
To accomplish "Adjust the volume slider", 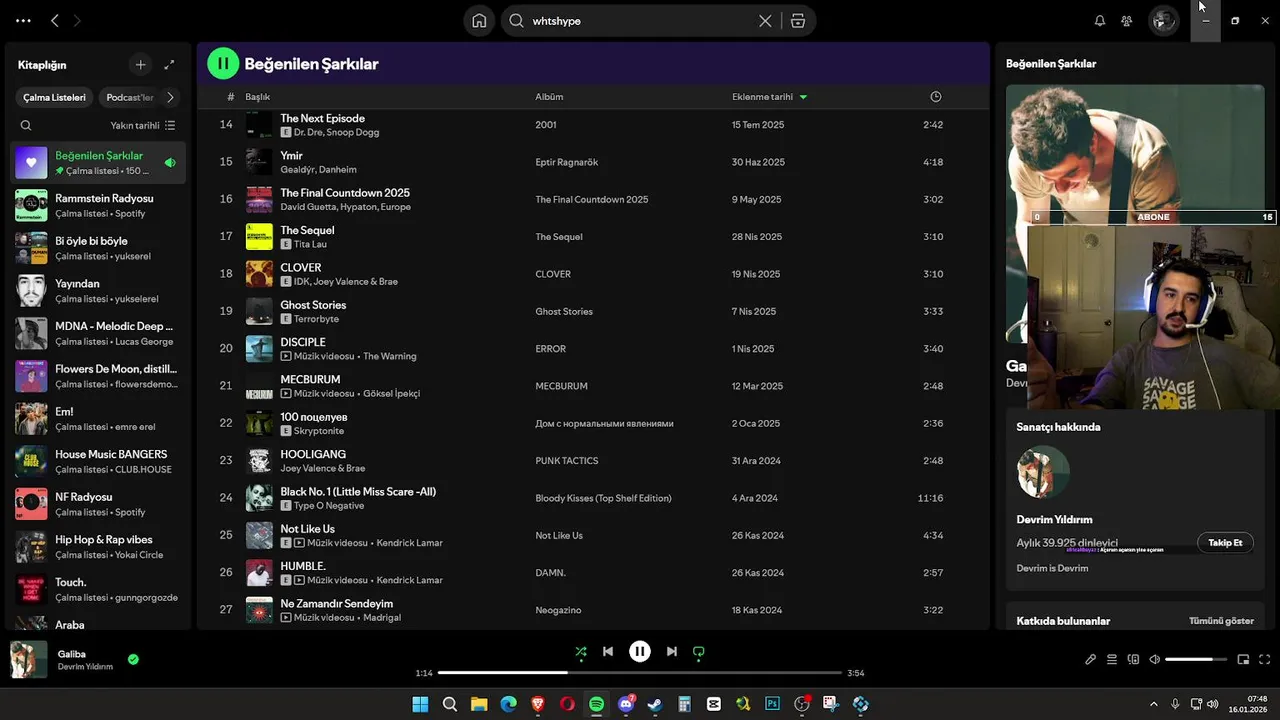I will pyautogui.click(x=1196, y=659).
